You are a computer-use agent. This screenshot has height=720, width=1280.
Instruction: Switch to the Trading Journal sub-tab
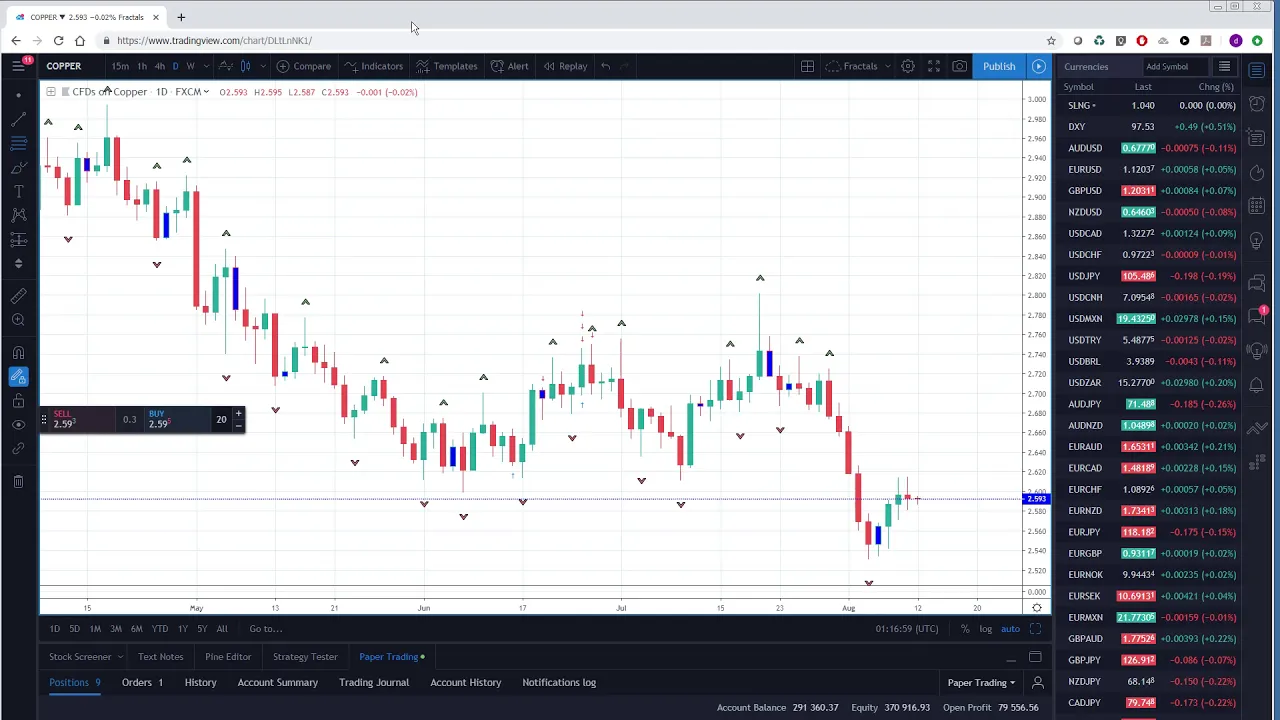[x=374, y=683]
